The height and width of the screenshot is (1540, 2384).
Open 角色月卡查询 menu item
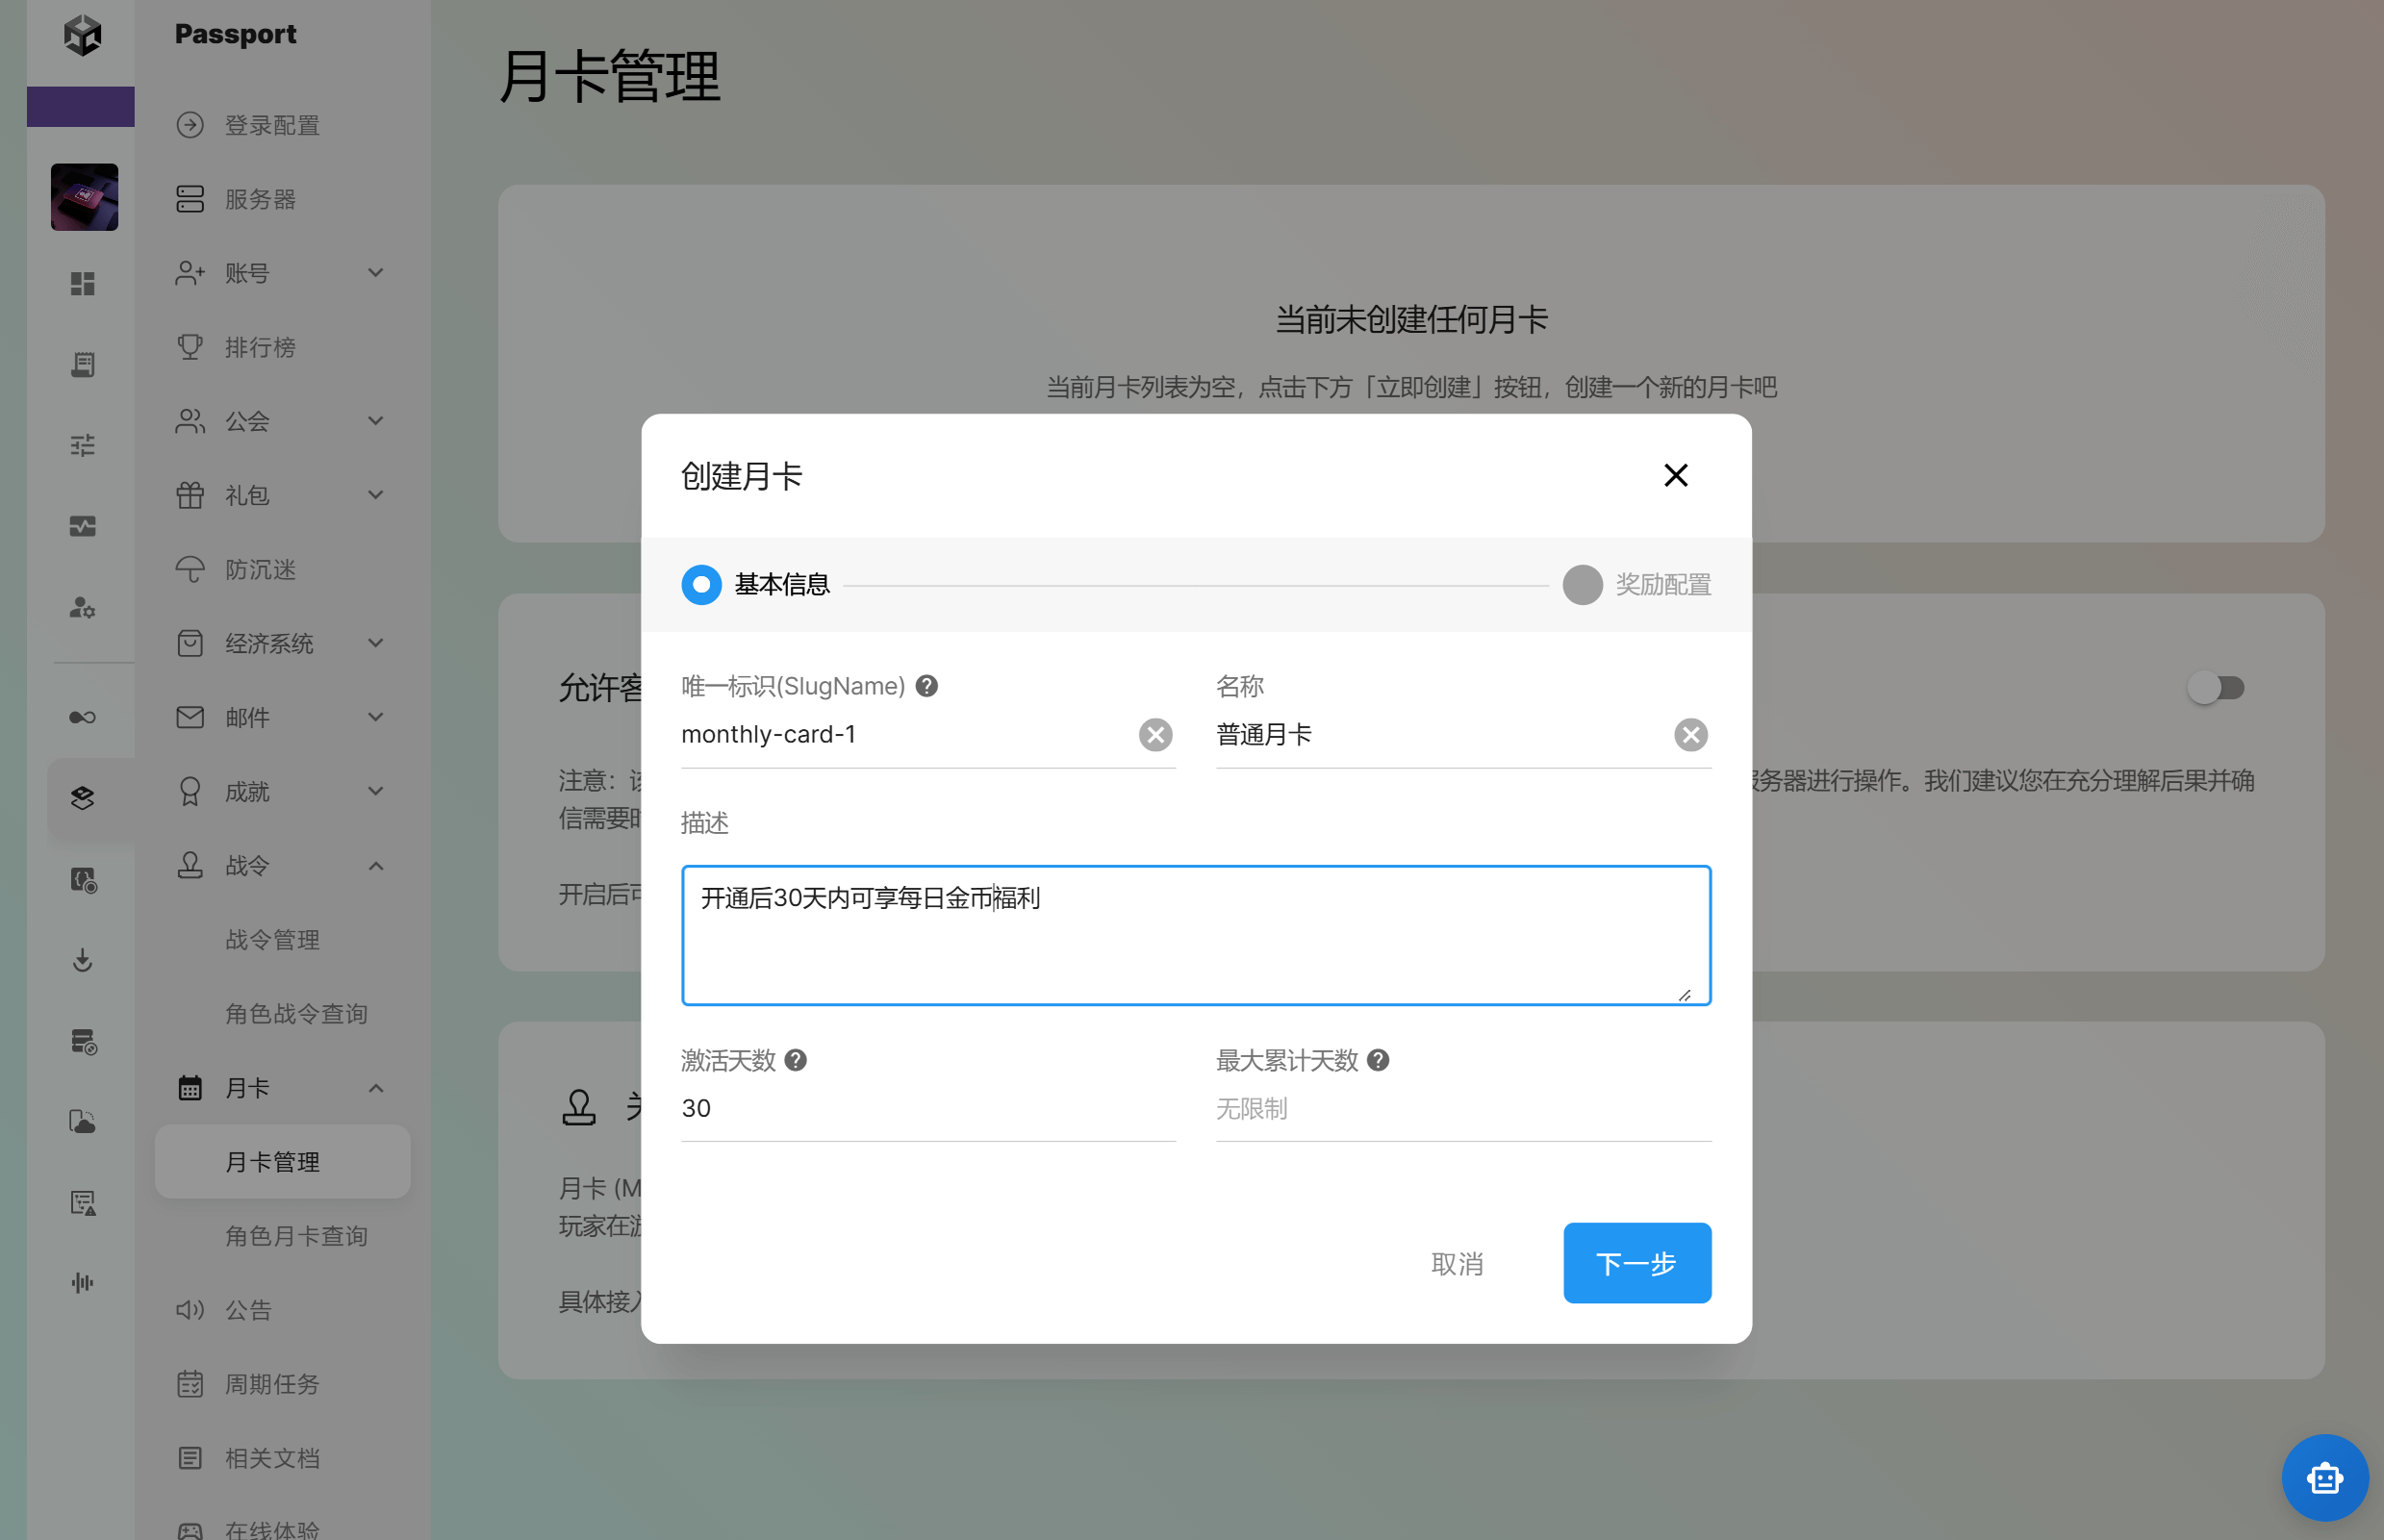296,1236
